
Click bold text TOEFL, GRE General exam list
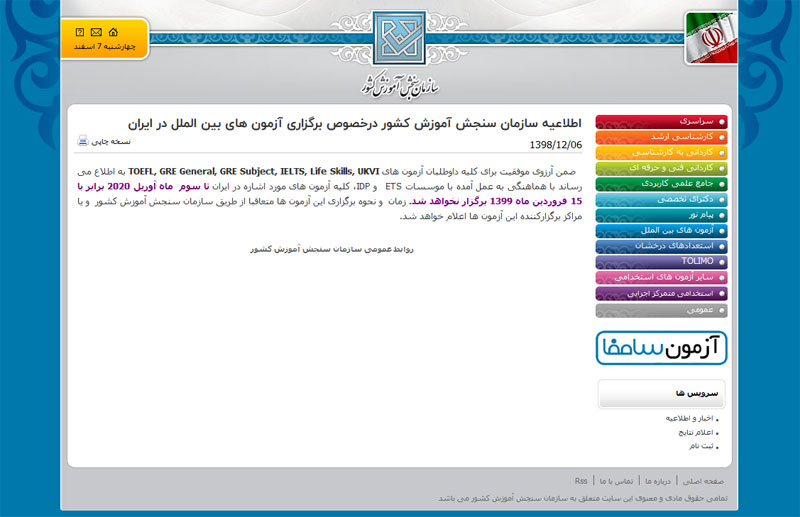coord(254,171)
